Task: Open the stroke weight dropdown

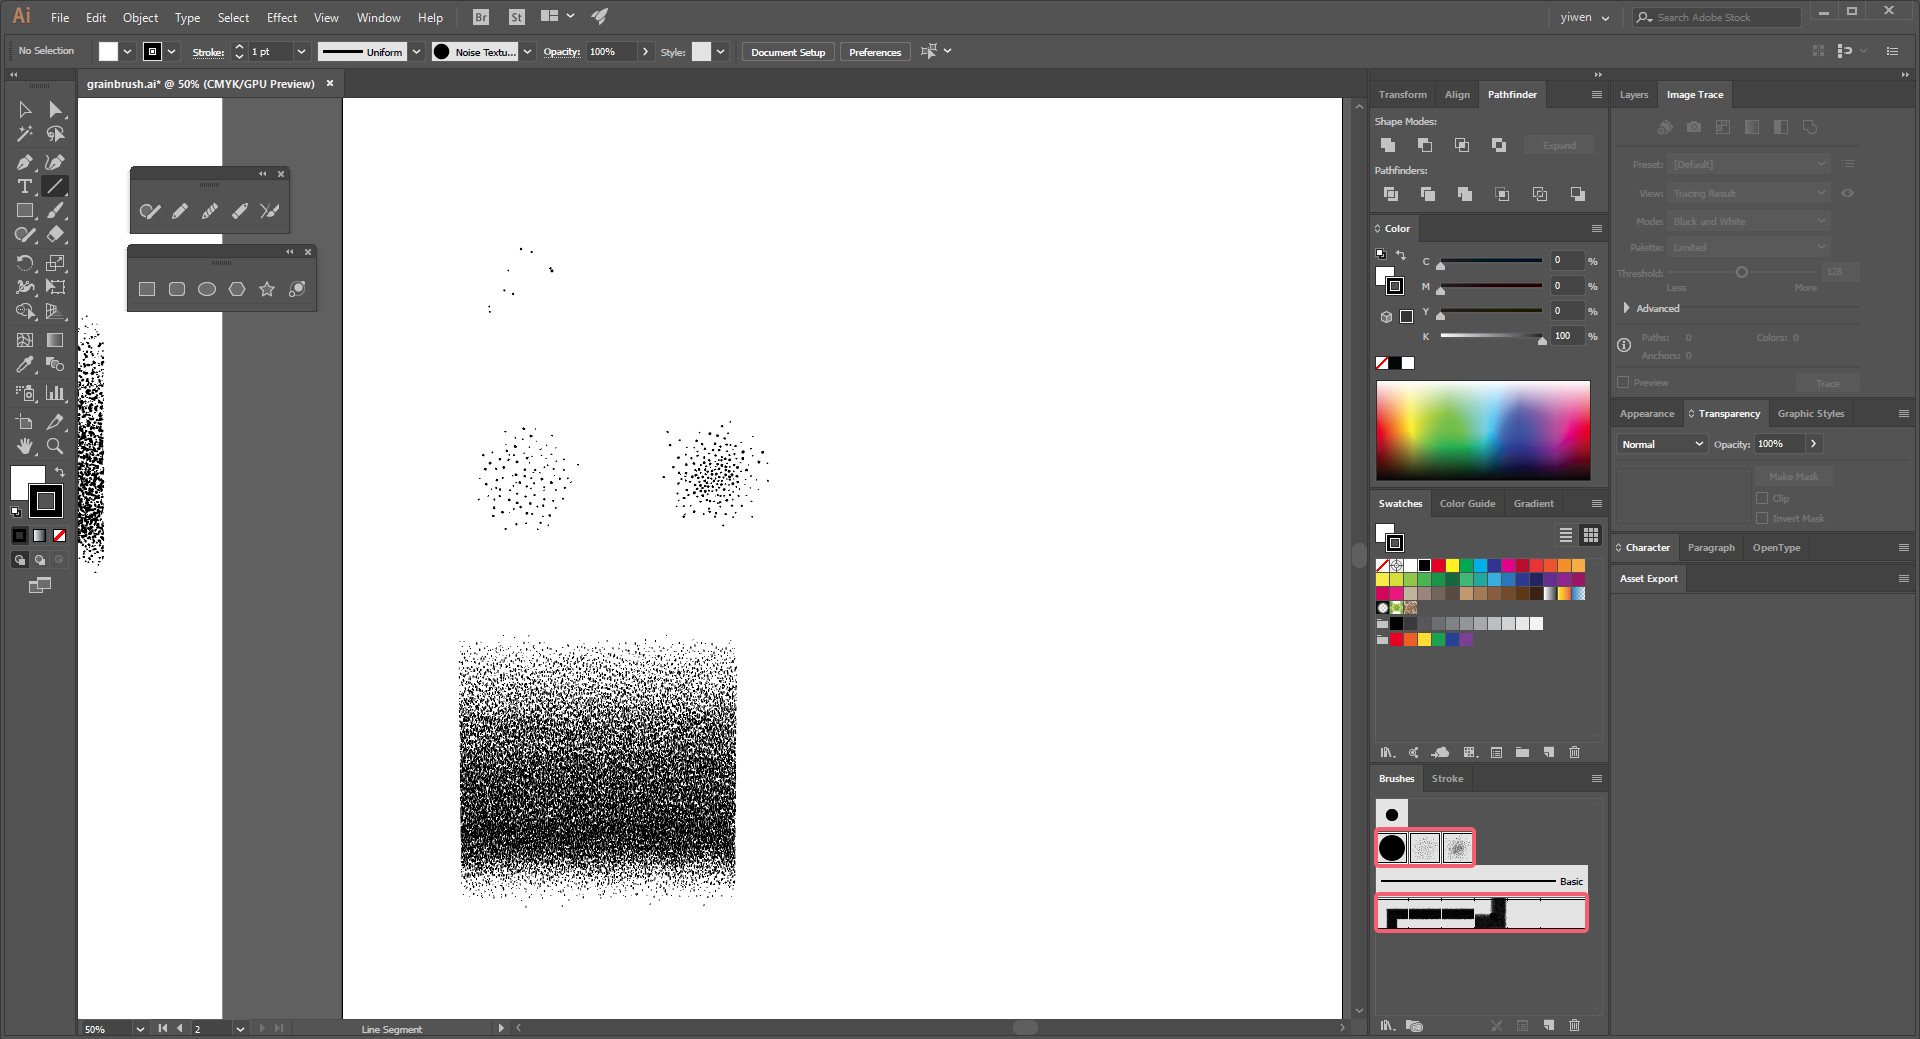Action: point(301,52)
